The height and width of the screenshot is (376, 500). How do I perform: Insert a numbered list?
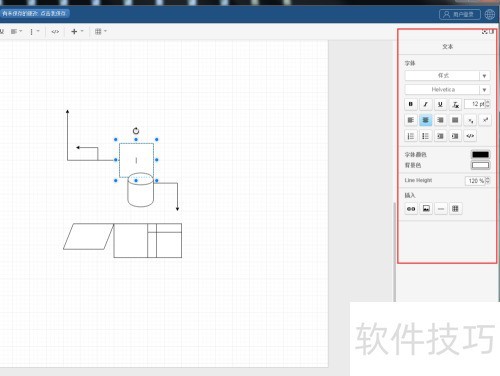411,136
